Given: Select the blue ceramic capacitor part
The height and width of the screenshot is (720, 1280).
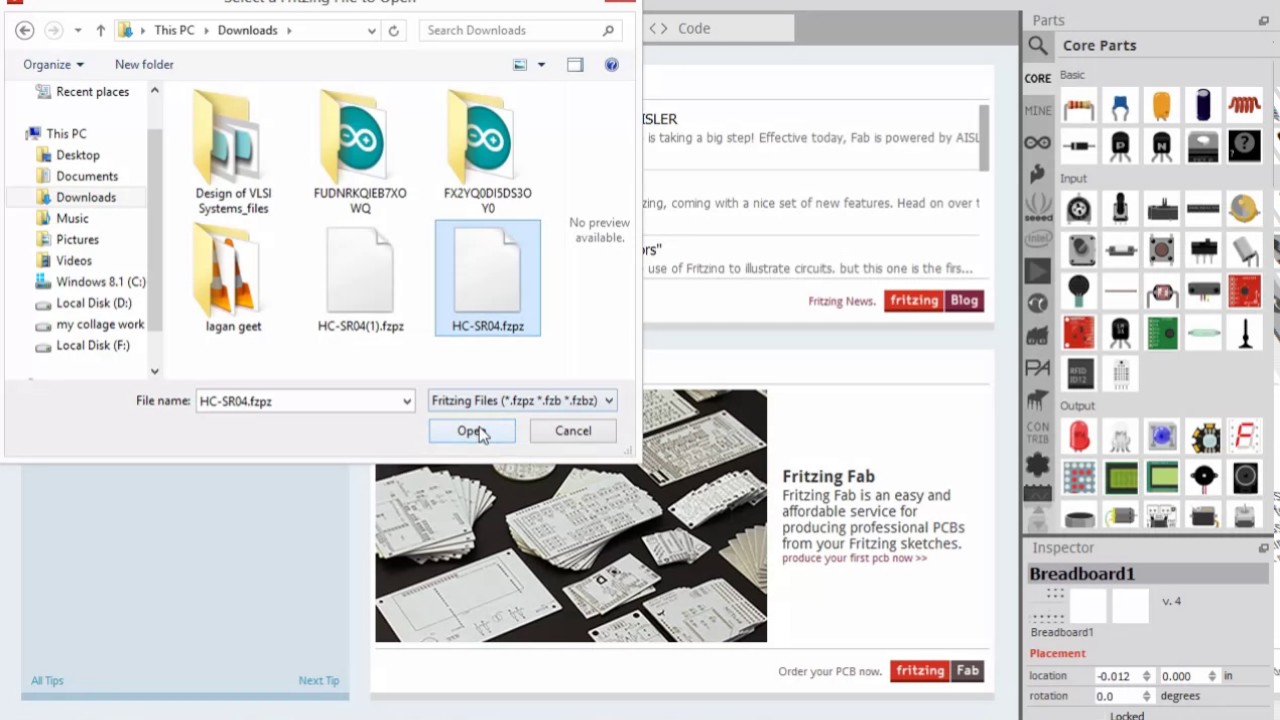Looking at the screenshot, I should (1120, 105).
